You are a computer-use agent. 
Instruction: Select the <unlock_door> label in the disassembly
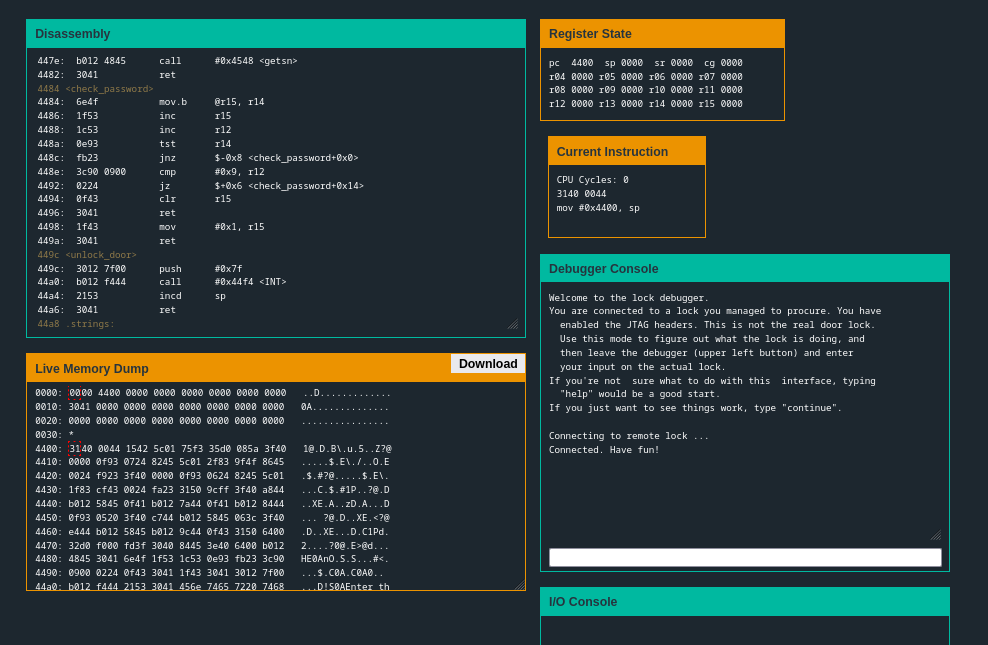[101, 254]
